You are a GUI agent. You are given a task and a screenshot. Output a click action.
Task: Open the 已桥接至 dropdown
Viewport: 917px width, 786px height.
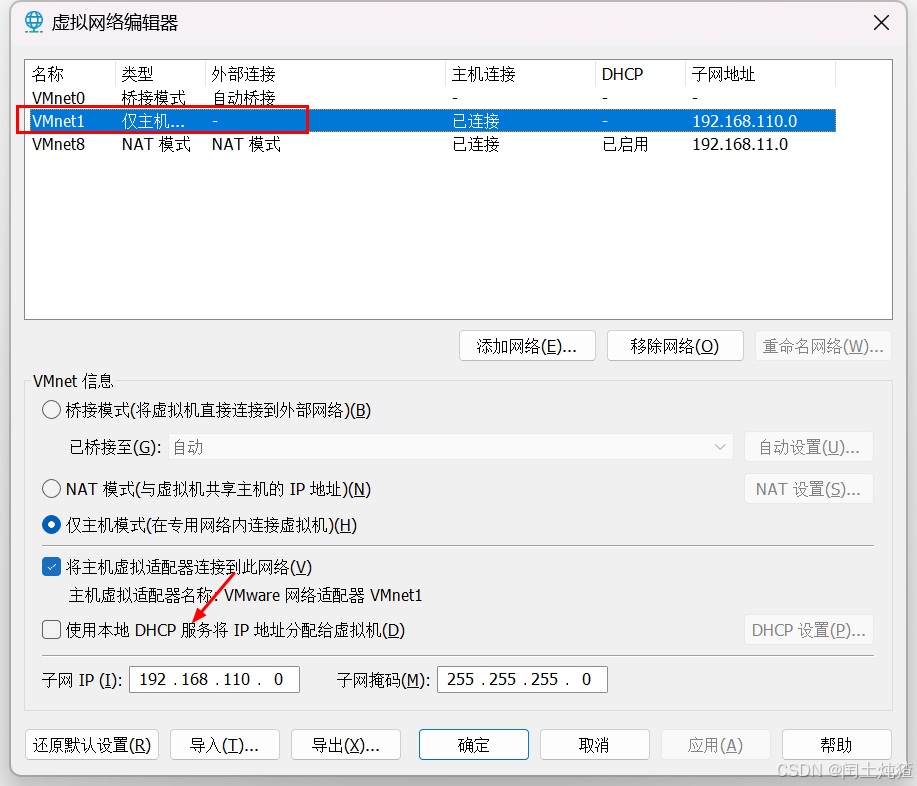[x=450, y=447]
